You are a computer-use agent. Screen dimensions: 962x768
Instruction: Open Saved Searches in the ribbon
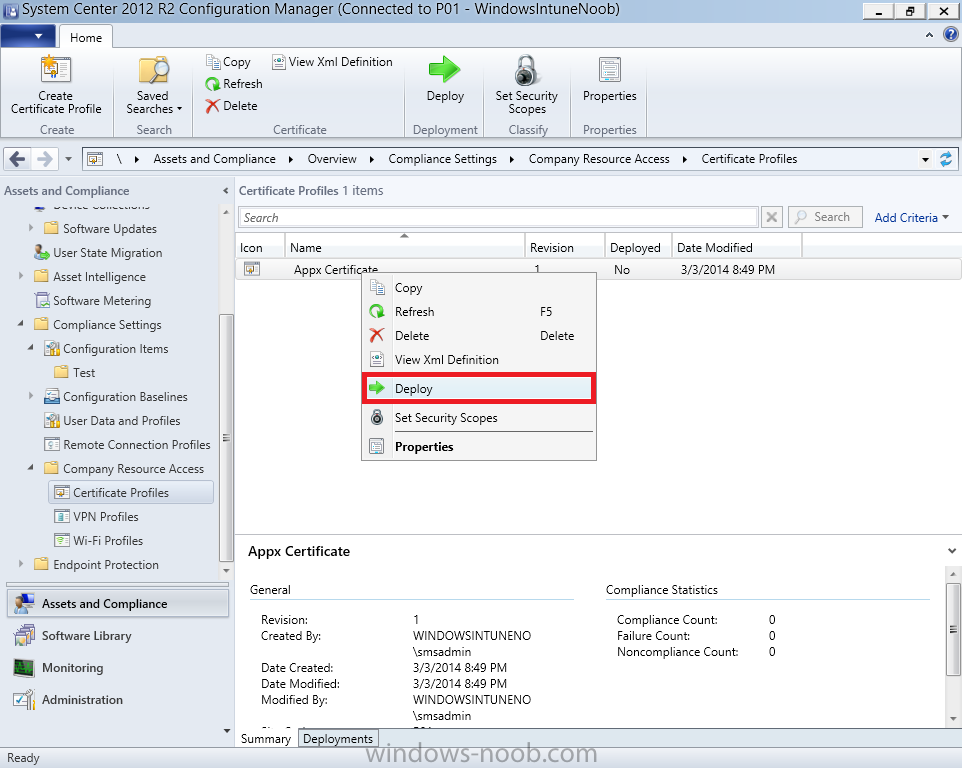pyautogui.click(x=154, y=85)
